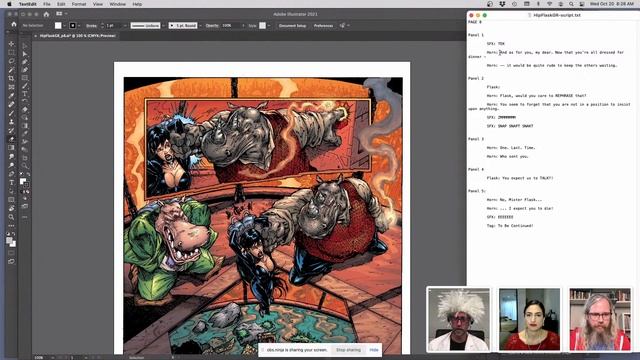Click the Stroke label link

coord(91,25)
